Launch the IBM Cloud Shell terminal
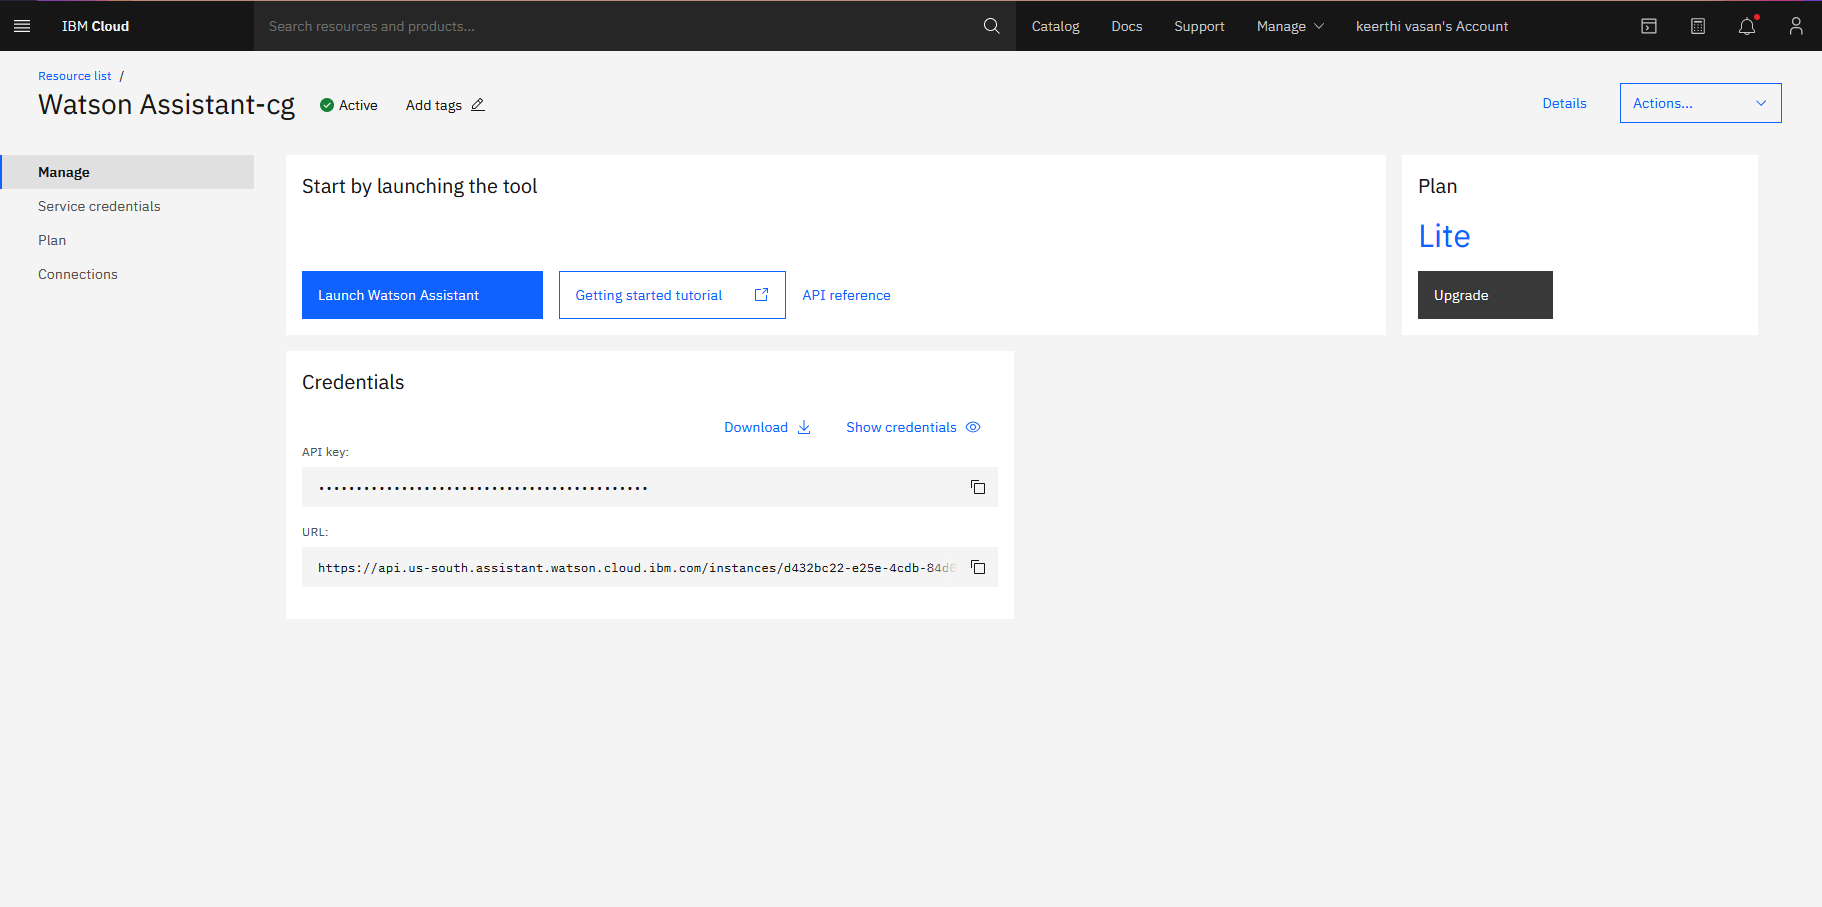 click(x=1648, y=26)
